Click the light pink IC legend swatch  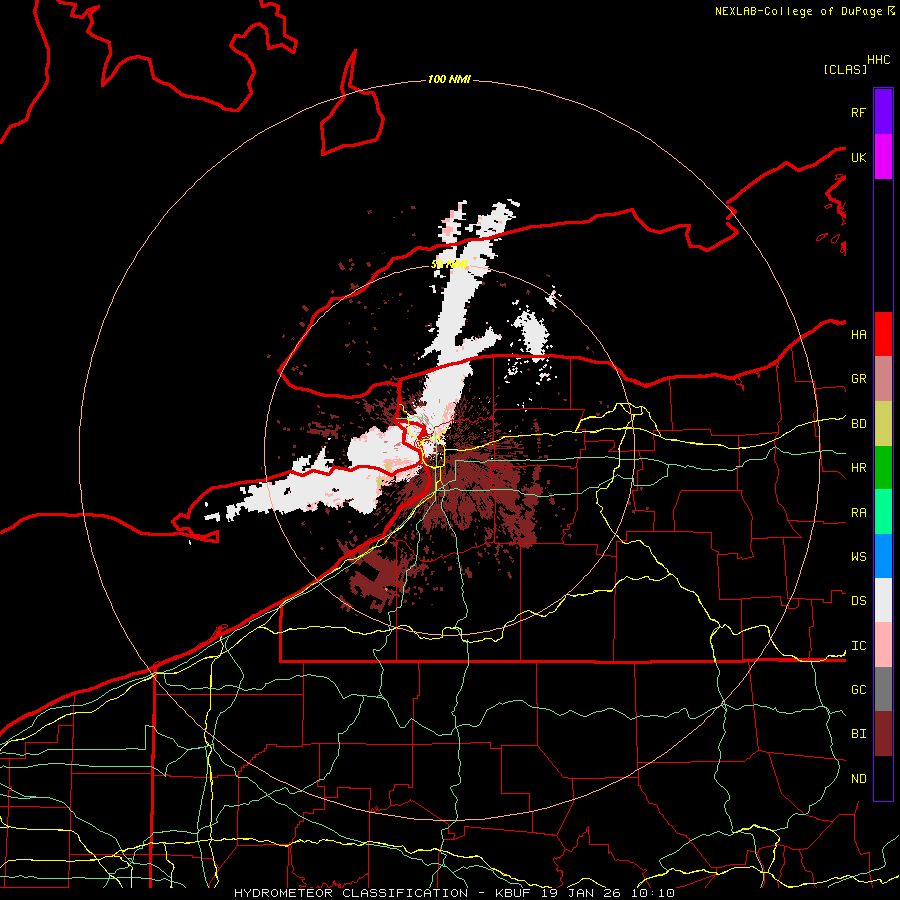[883, 645]
